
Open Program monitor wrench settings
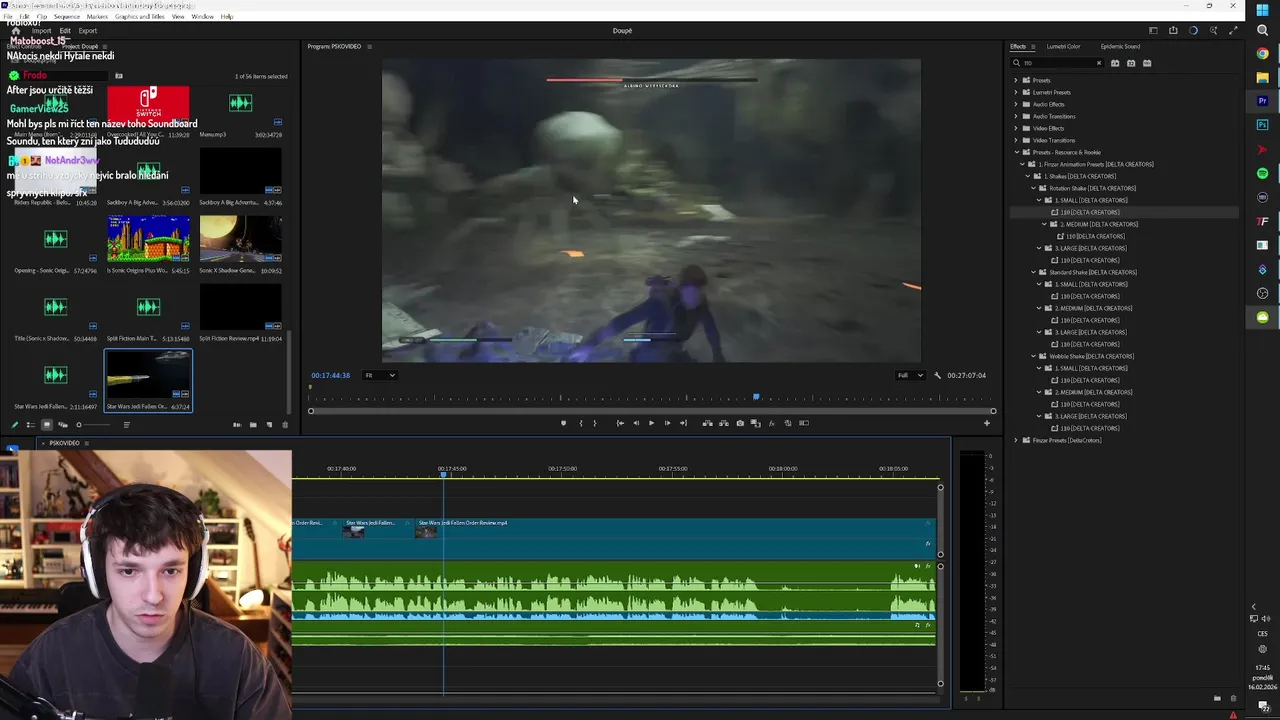[x=937, y=375]
